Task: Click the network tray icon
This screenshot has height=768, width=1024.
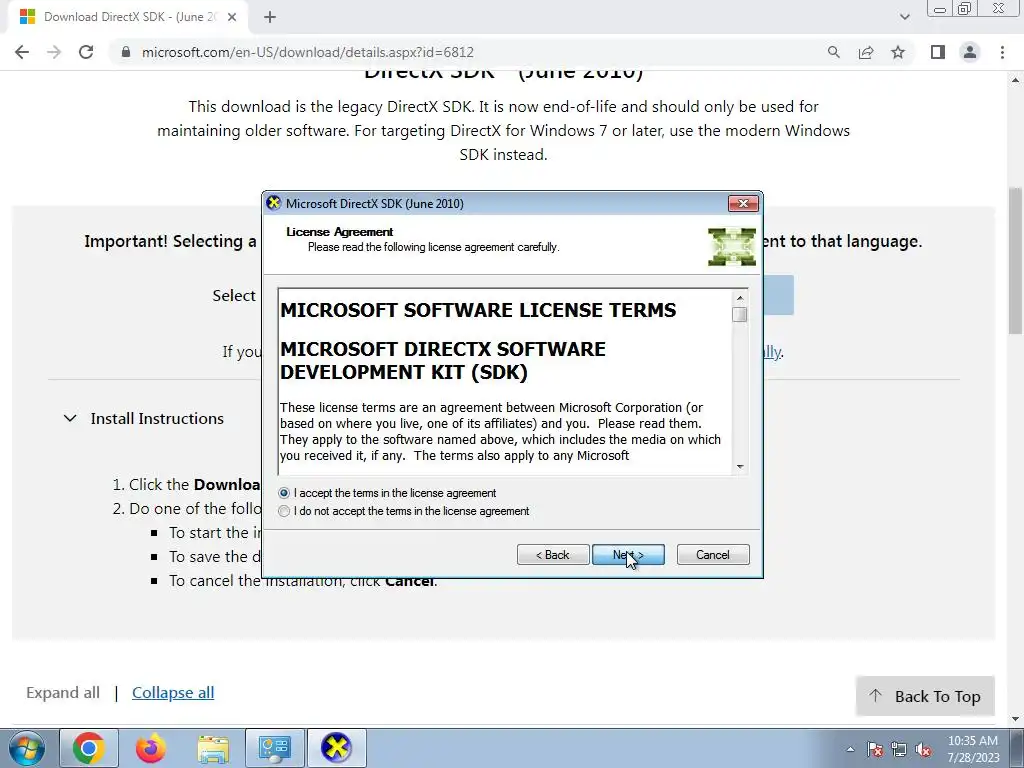Action: pos(899,749)
